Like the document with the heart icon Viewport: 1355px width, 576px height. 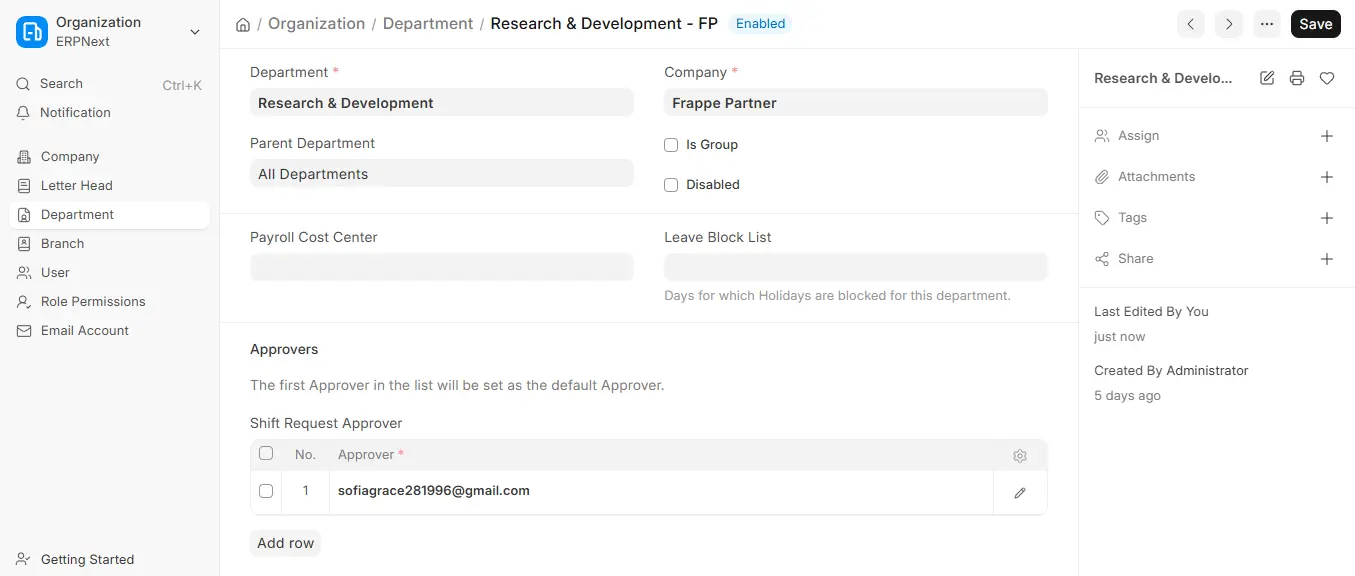click(1327, 78)
